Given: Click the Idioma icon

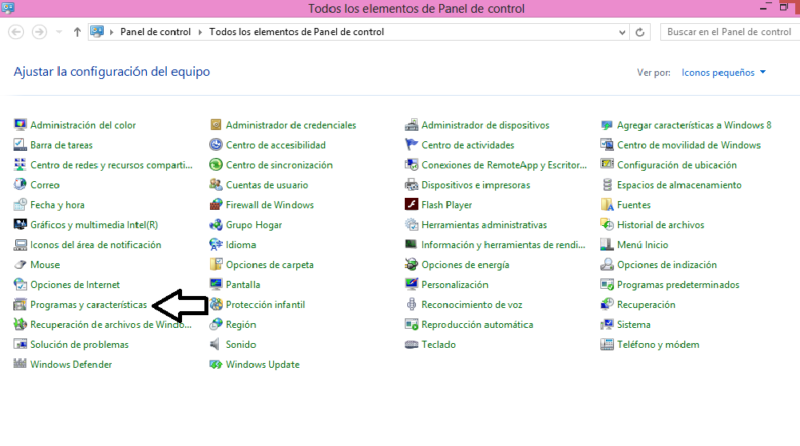Looking at the screenshot, I should (216, 244).
